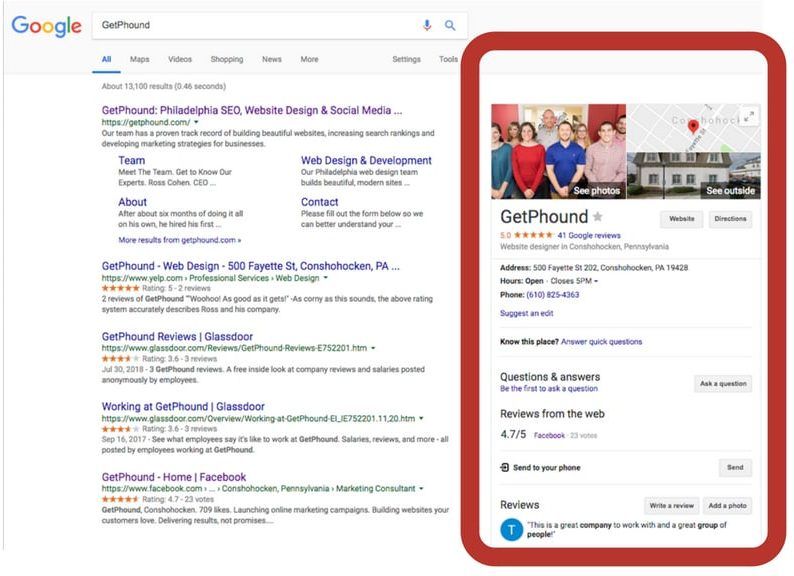Open the GetPhound Yelp result title

click(251, 266)
